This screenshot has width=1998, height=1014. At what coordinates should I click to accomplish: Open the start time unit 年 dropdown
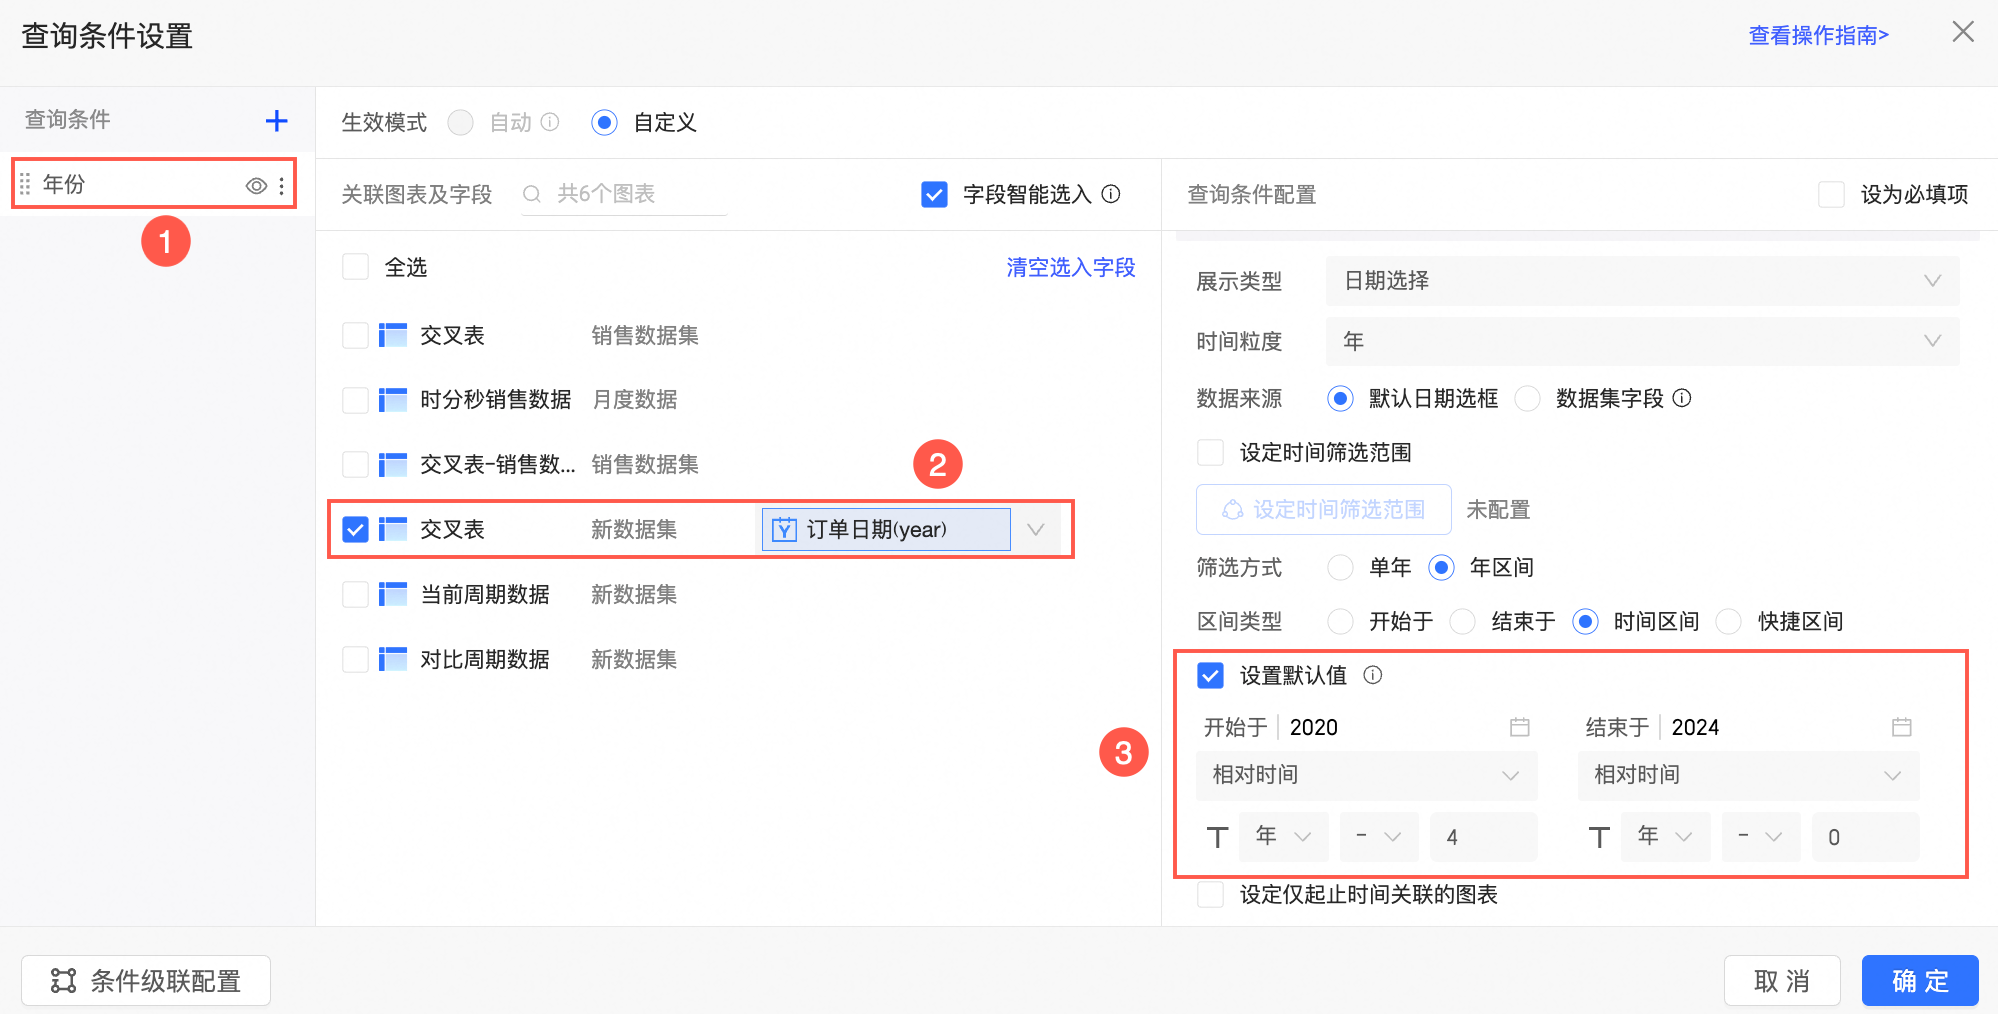1283,837
